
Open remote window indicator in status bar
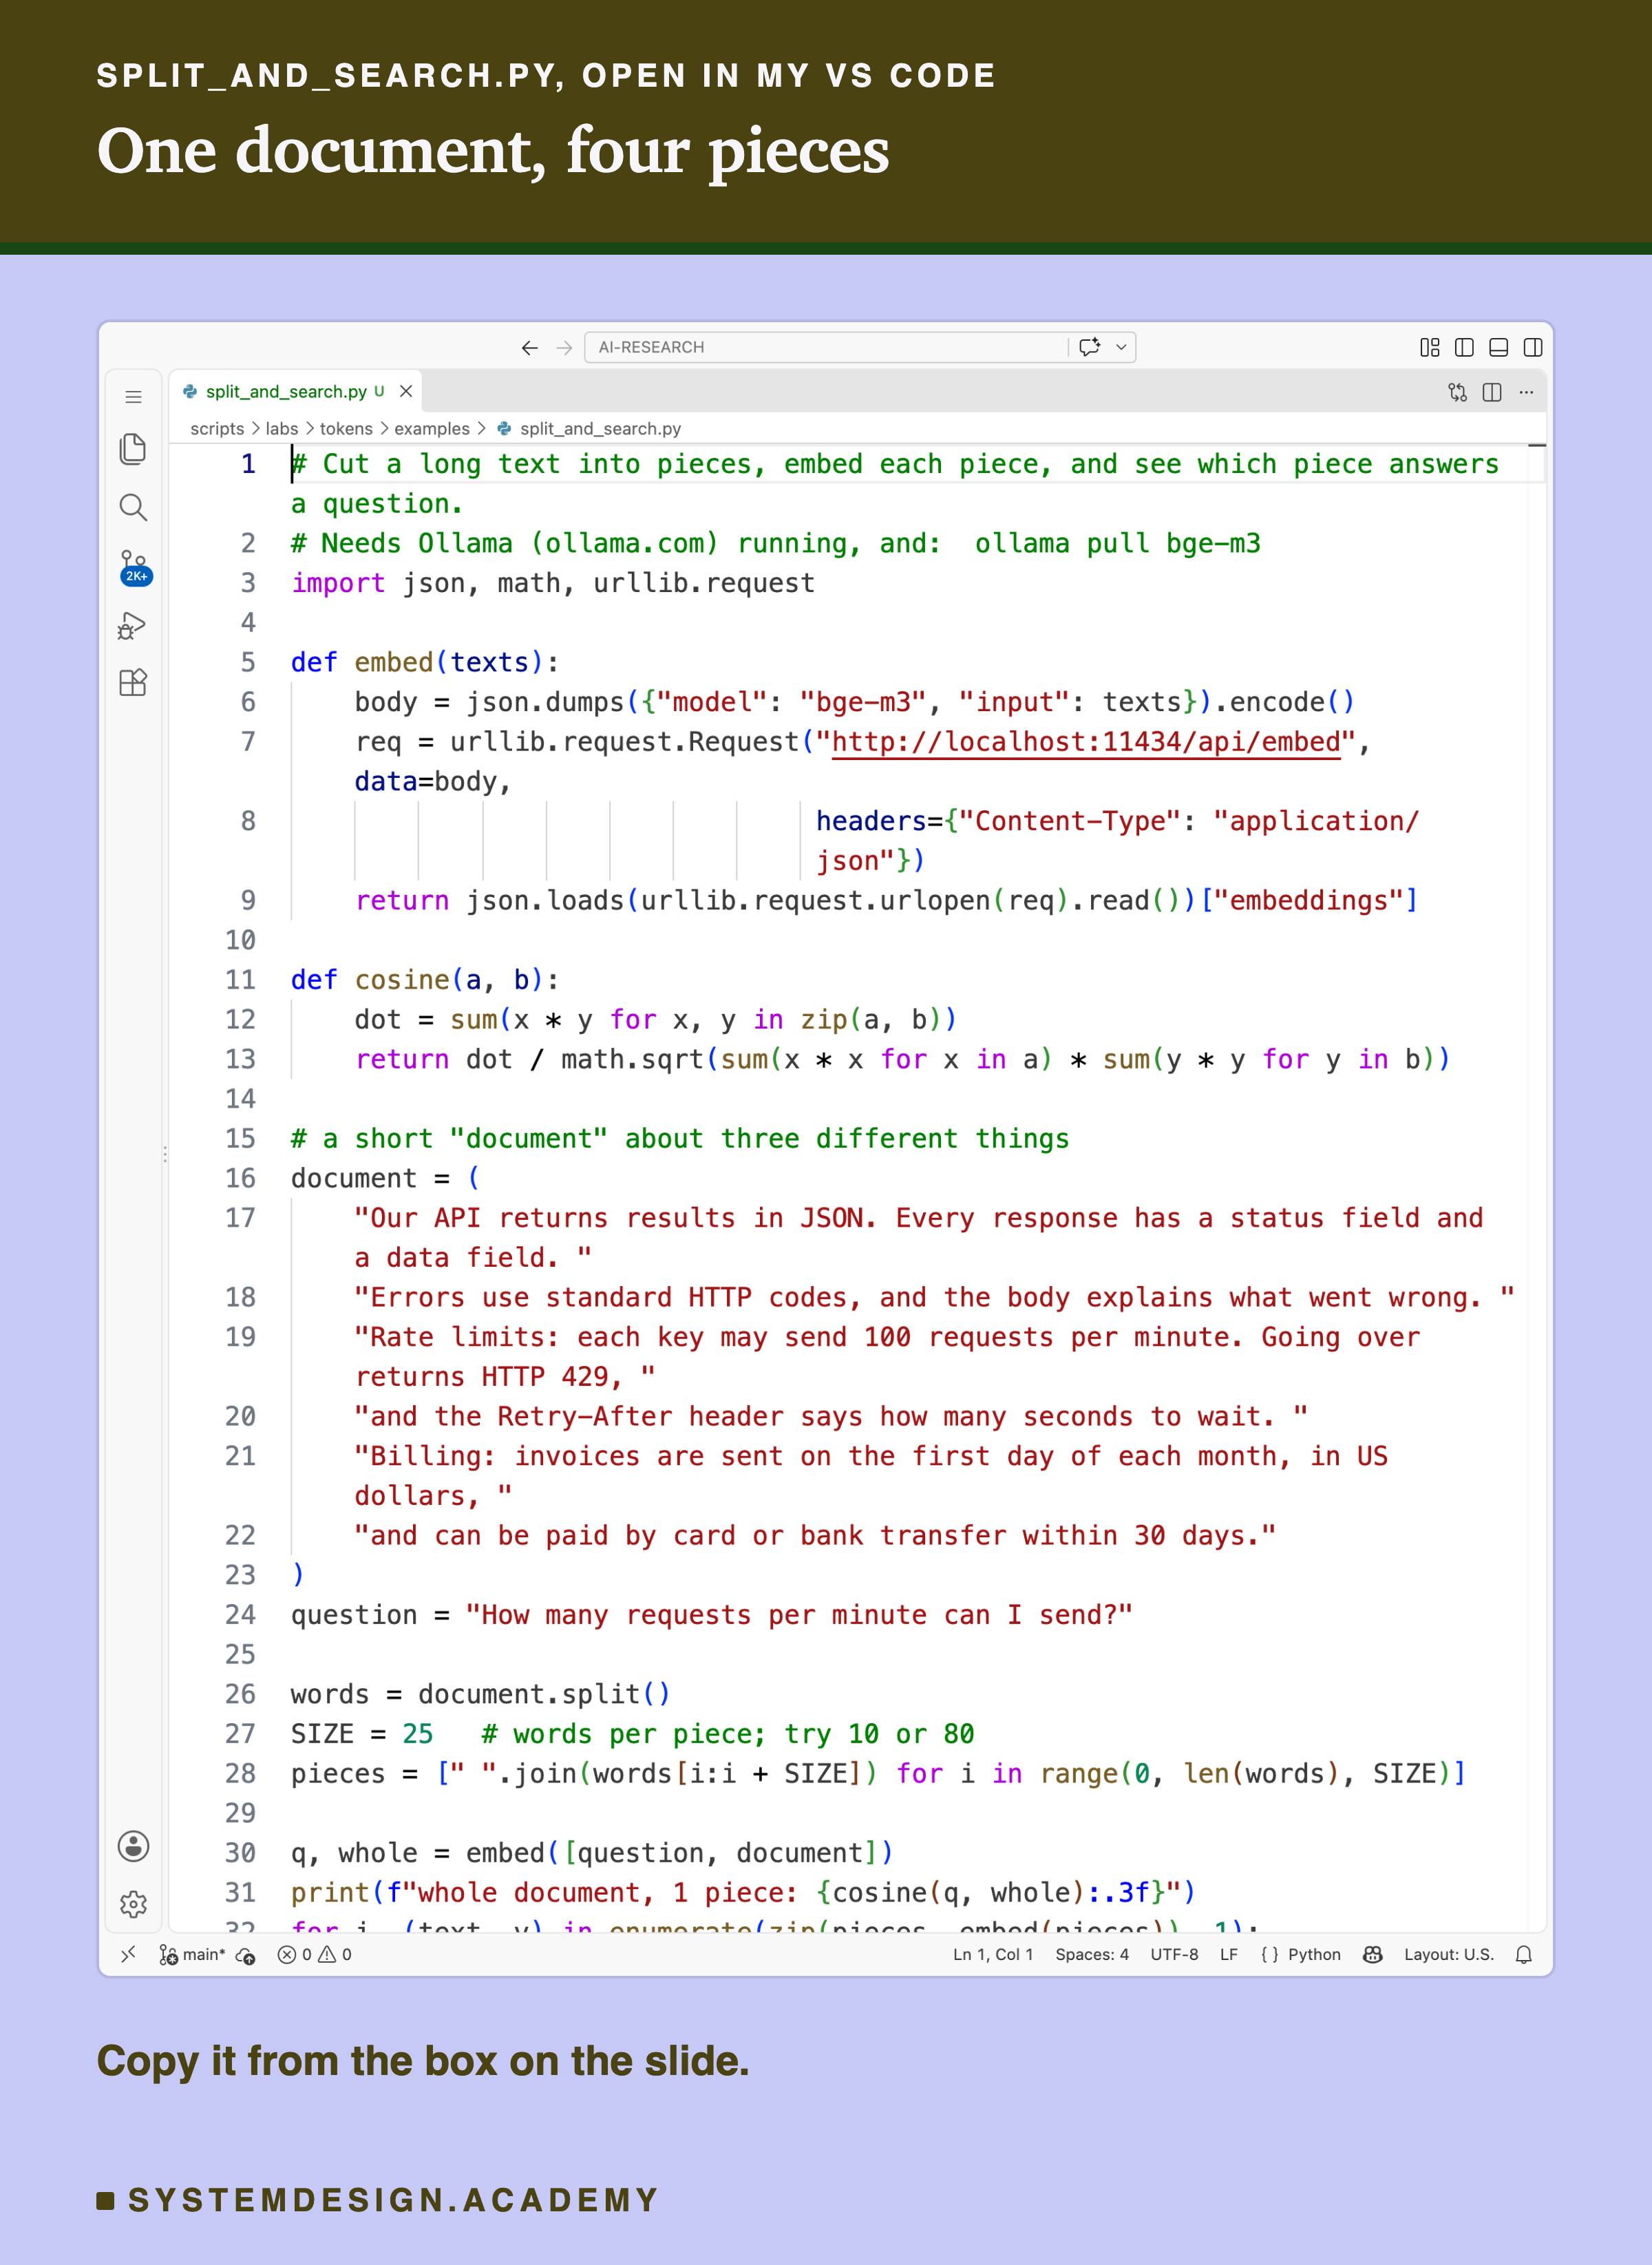click(x=128, y=1954)
